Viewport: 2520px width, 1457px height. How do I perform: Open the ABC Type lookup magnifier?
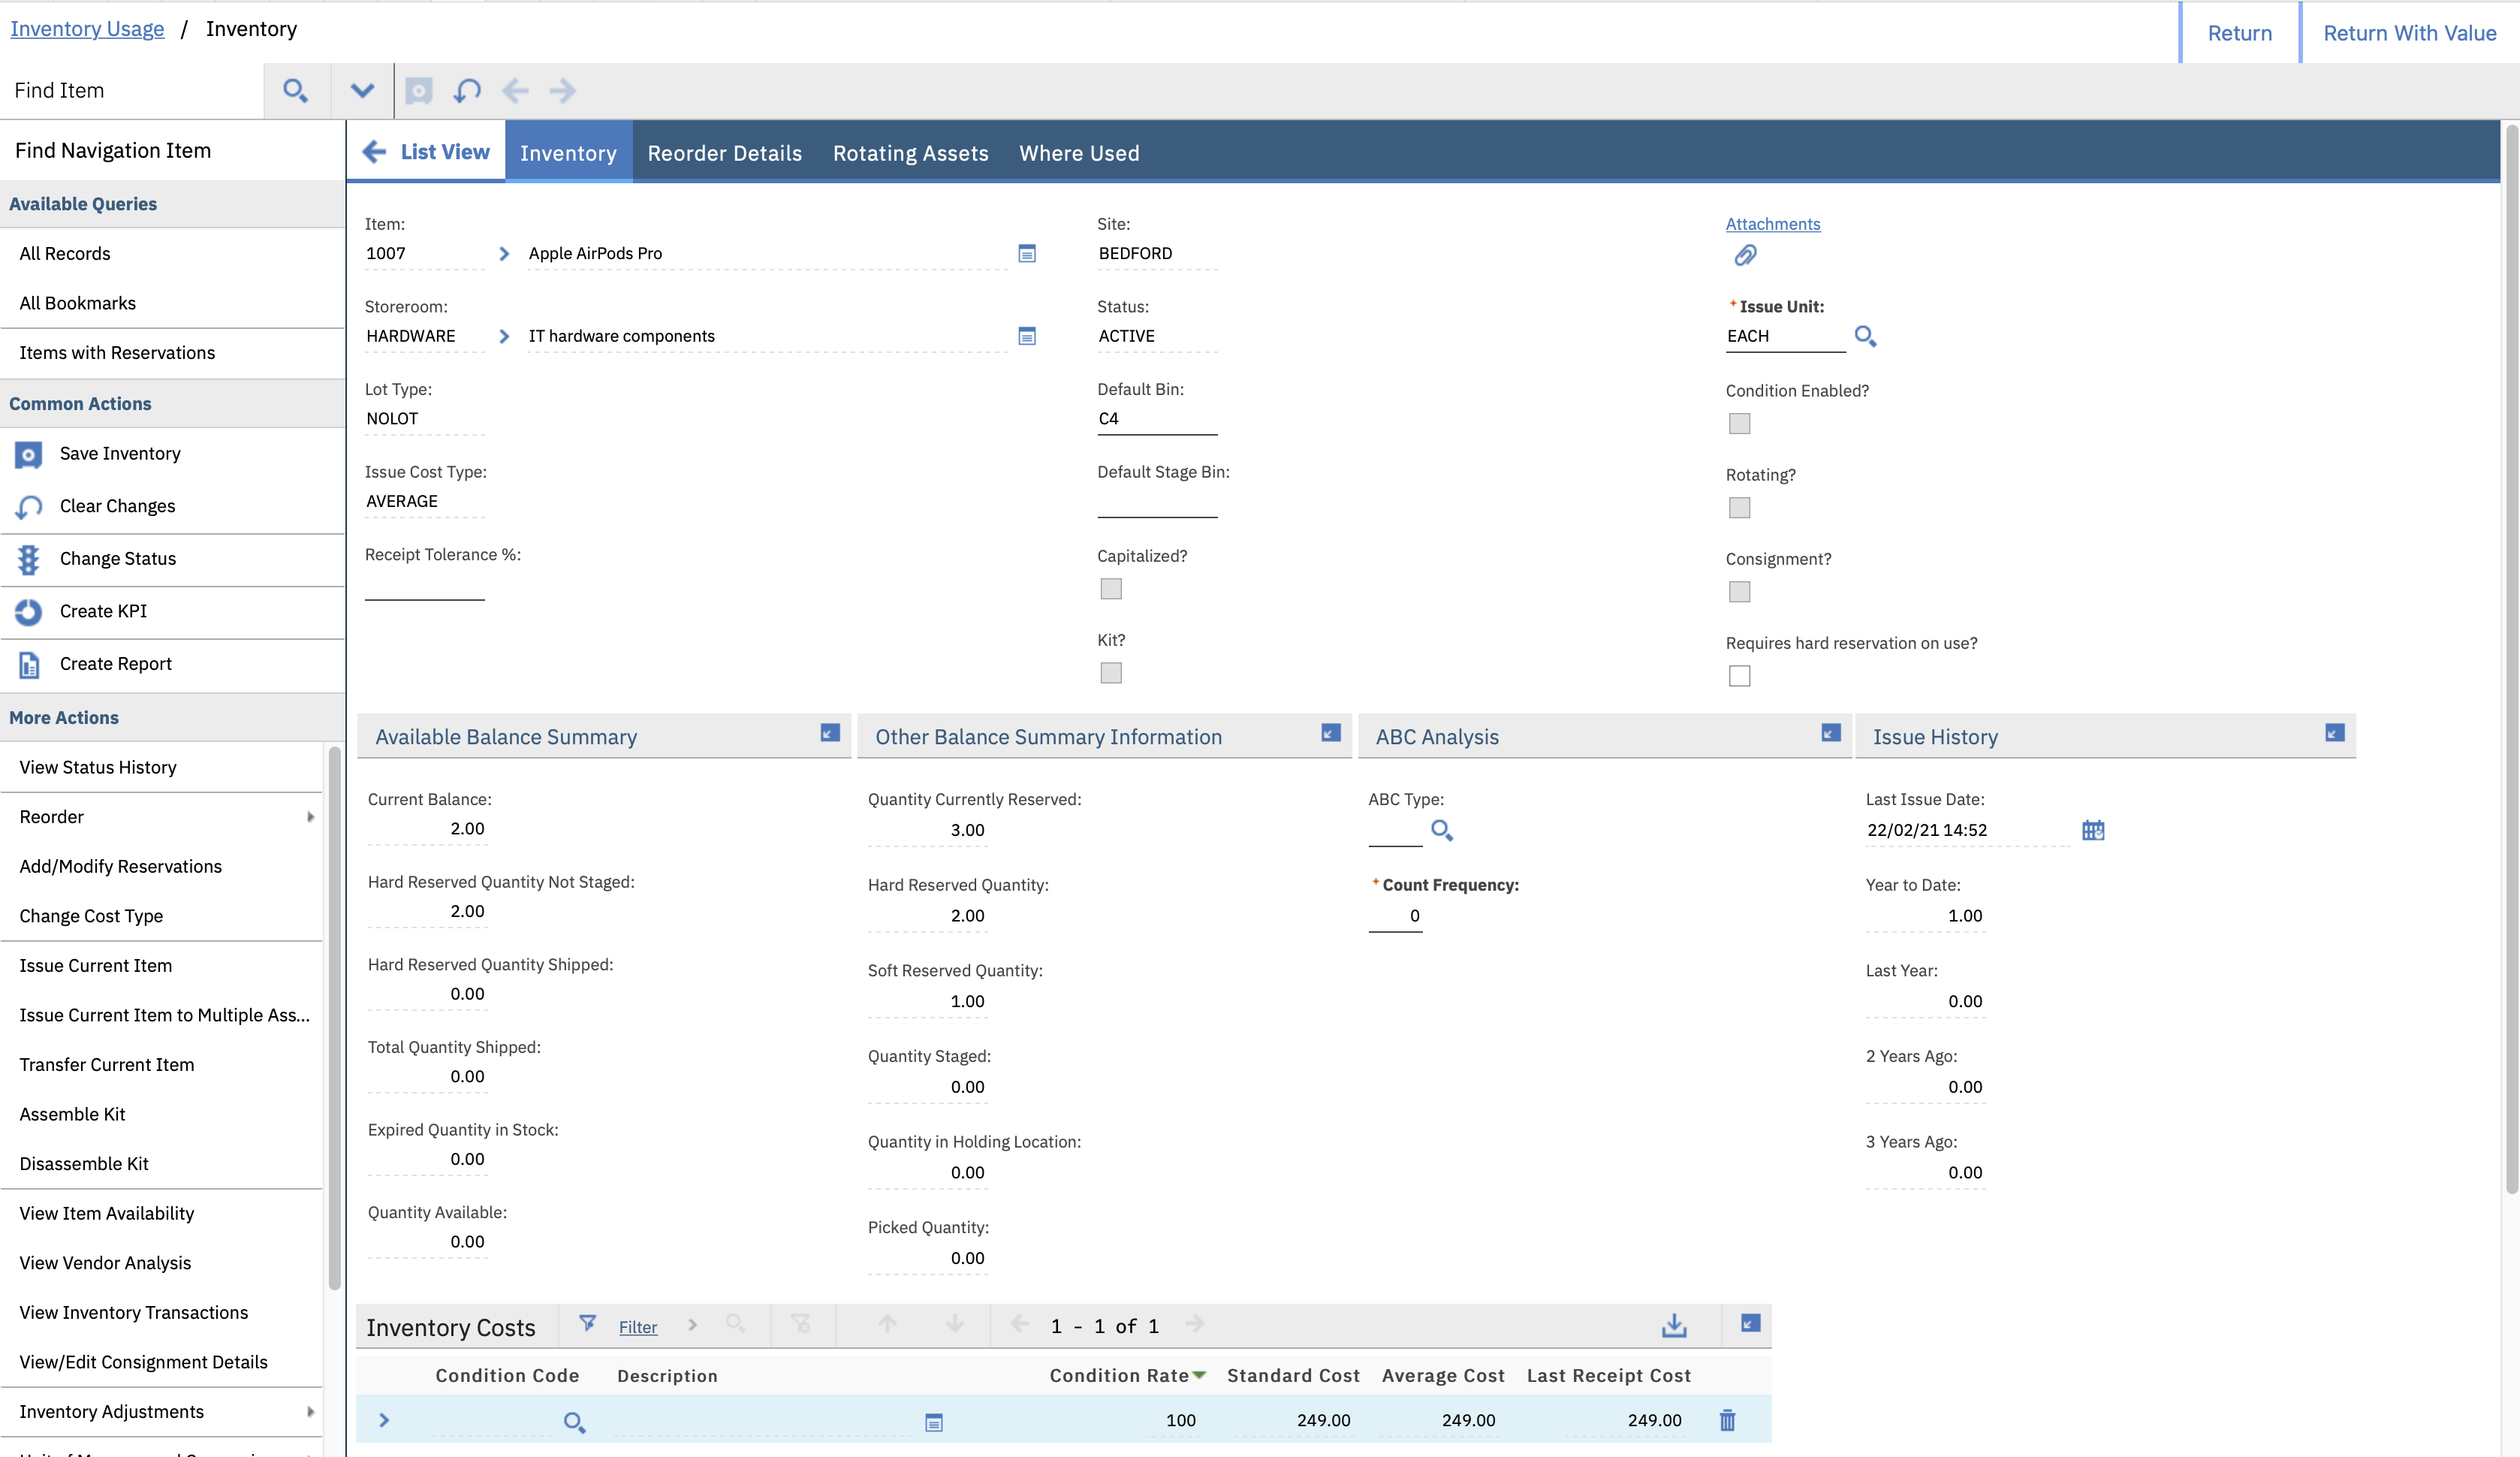click(1442, 830)
